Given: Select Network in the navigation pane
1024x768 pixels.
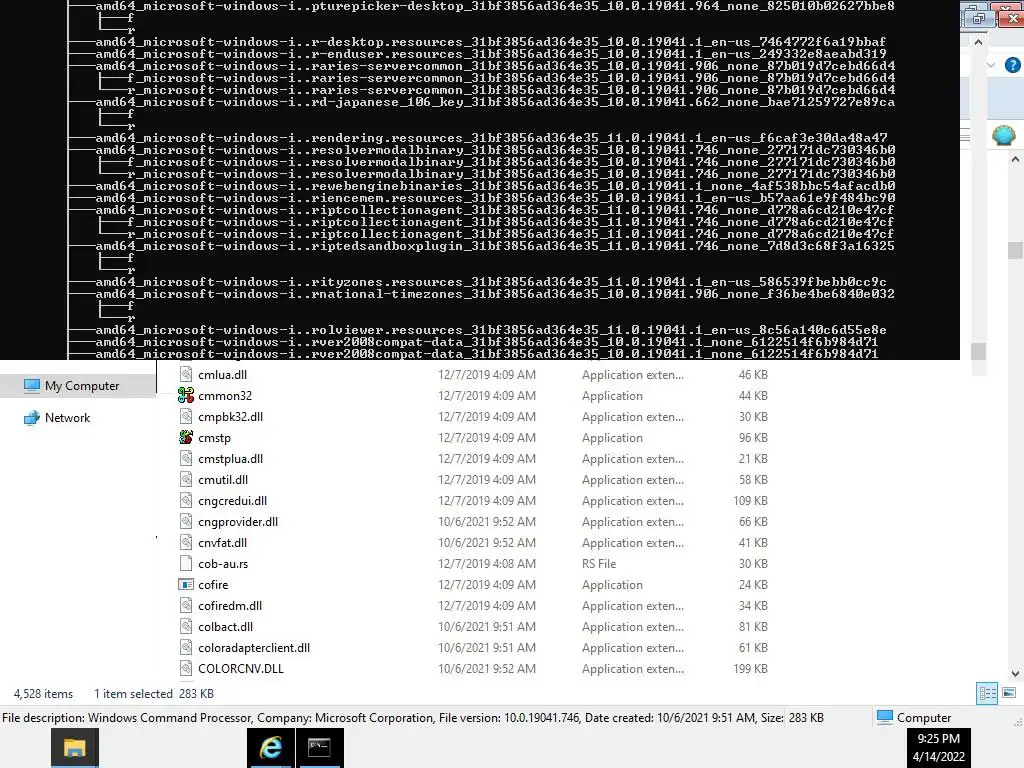Looking at the screenshot, I should (x=67, y=417).
